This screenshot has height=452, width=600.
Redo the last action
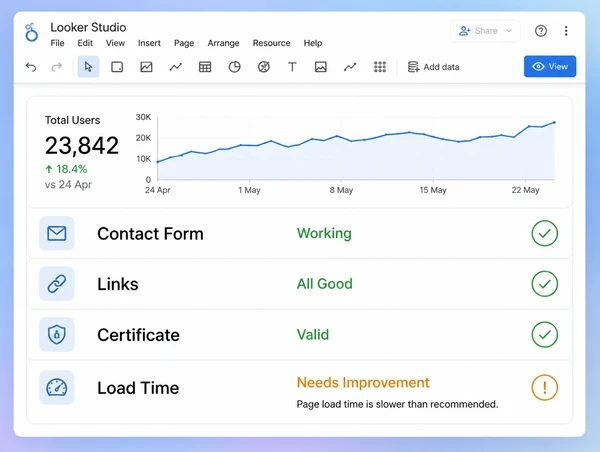[x=57, y=67]
